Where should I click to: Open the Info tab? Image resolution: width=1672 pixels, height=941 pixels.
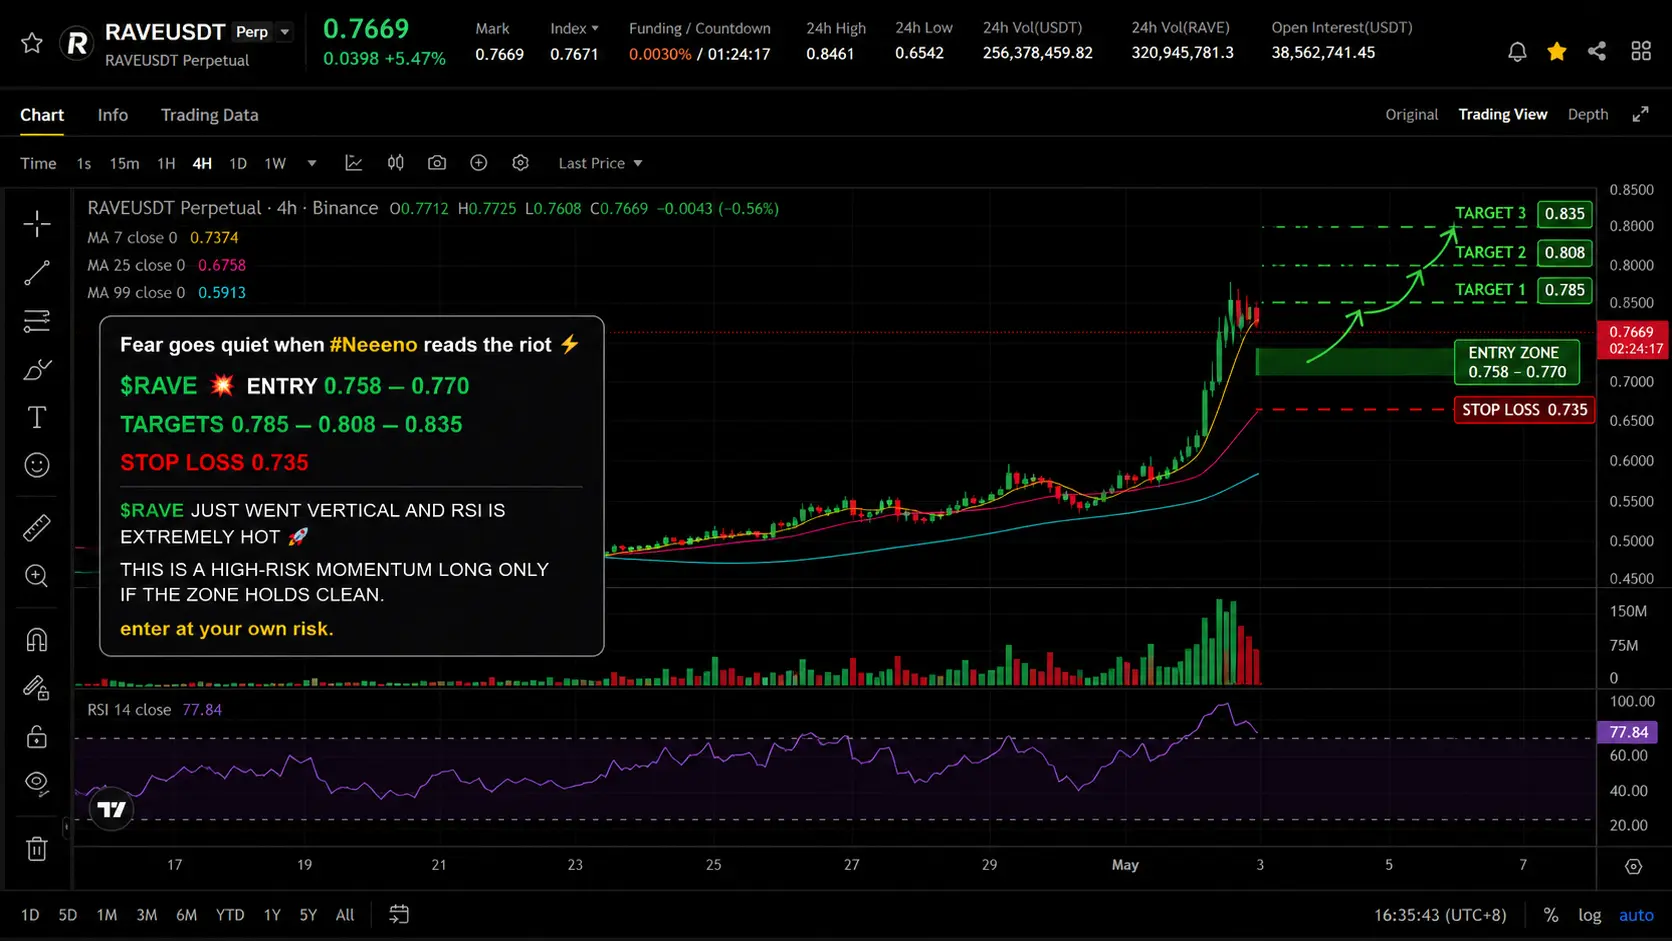tap(113, 115)
